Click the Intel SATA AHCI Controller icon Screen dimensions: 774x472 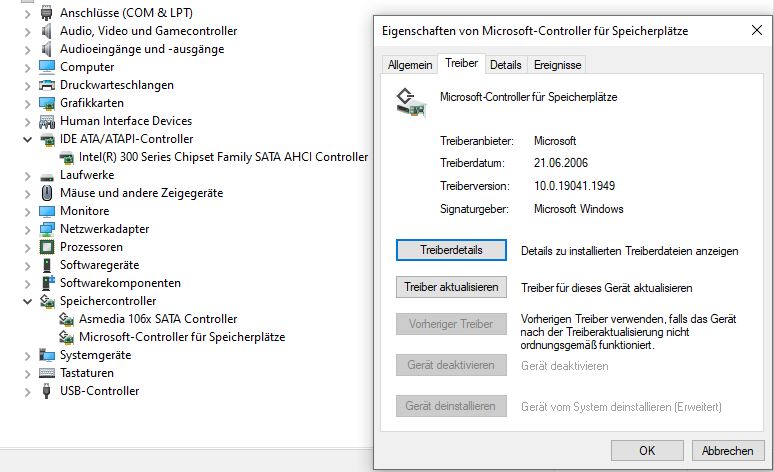tap(66, 157)
